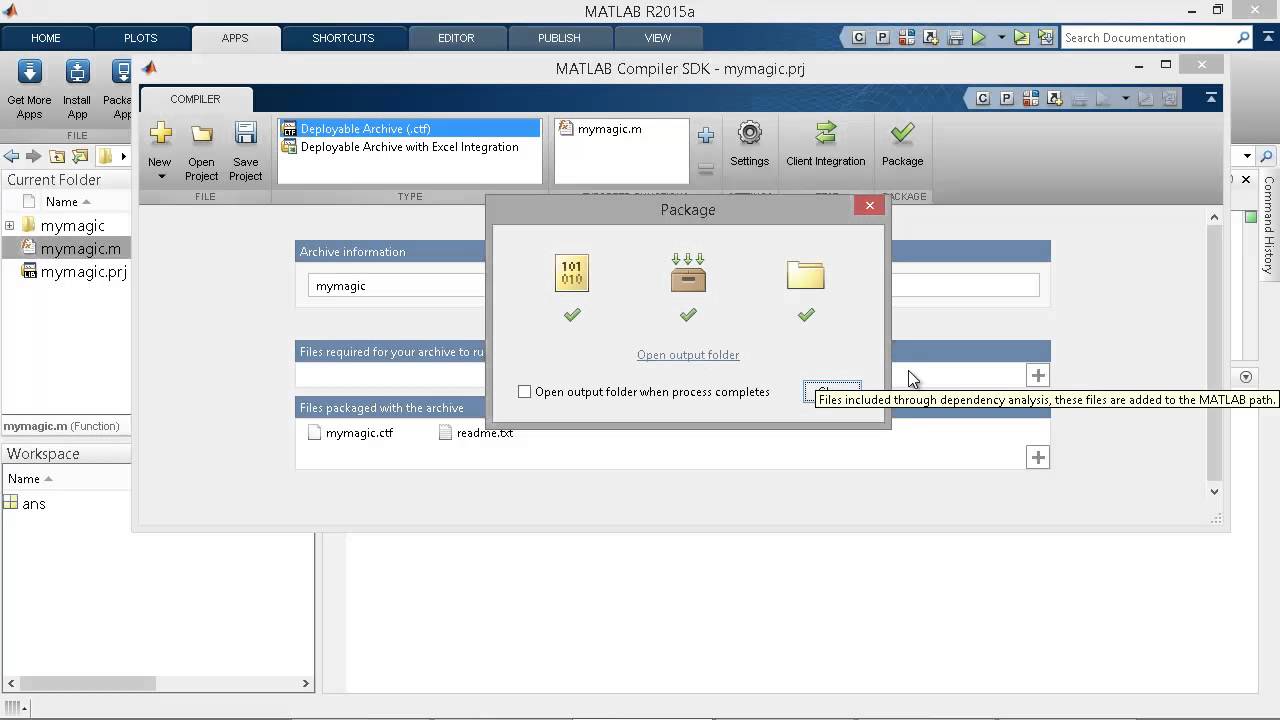Enable Open output folder when process completes
This screenshot has width=1280, height=720.
click(525, 392)
